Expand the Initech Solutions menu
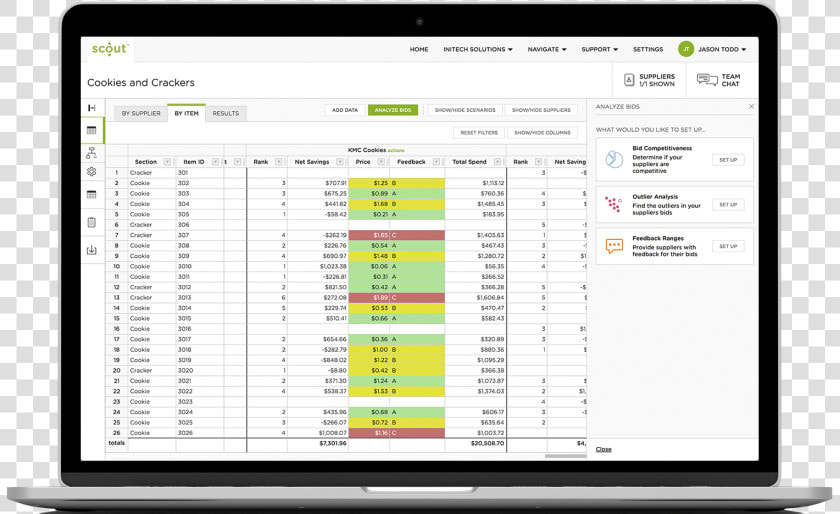 pyautogui.click(x=478, y=49)
